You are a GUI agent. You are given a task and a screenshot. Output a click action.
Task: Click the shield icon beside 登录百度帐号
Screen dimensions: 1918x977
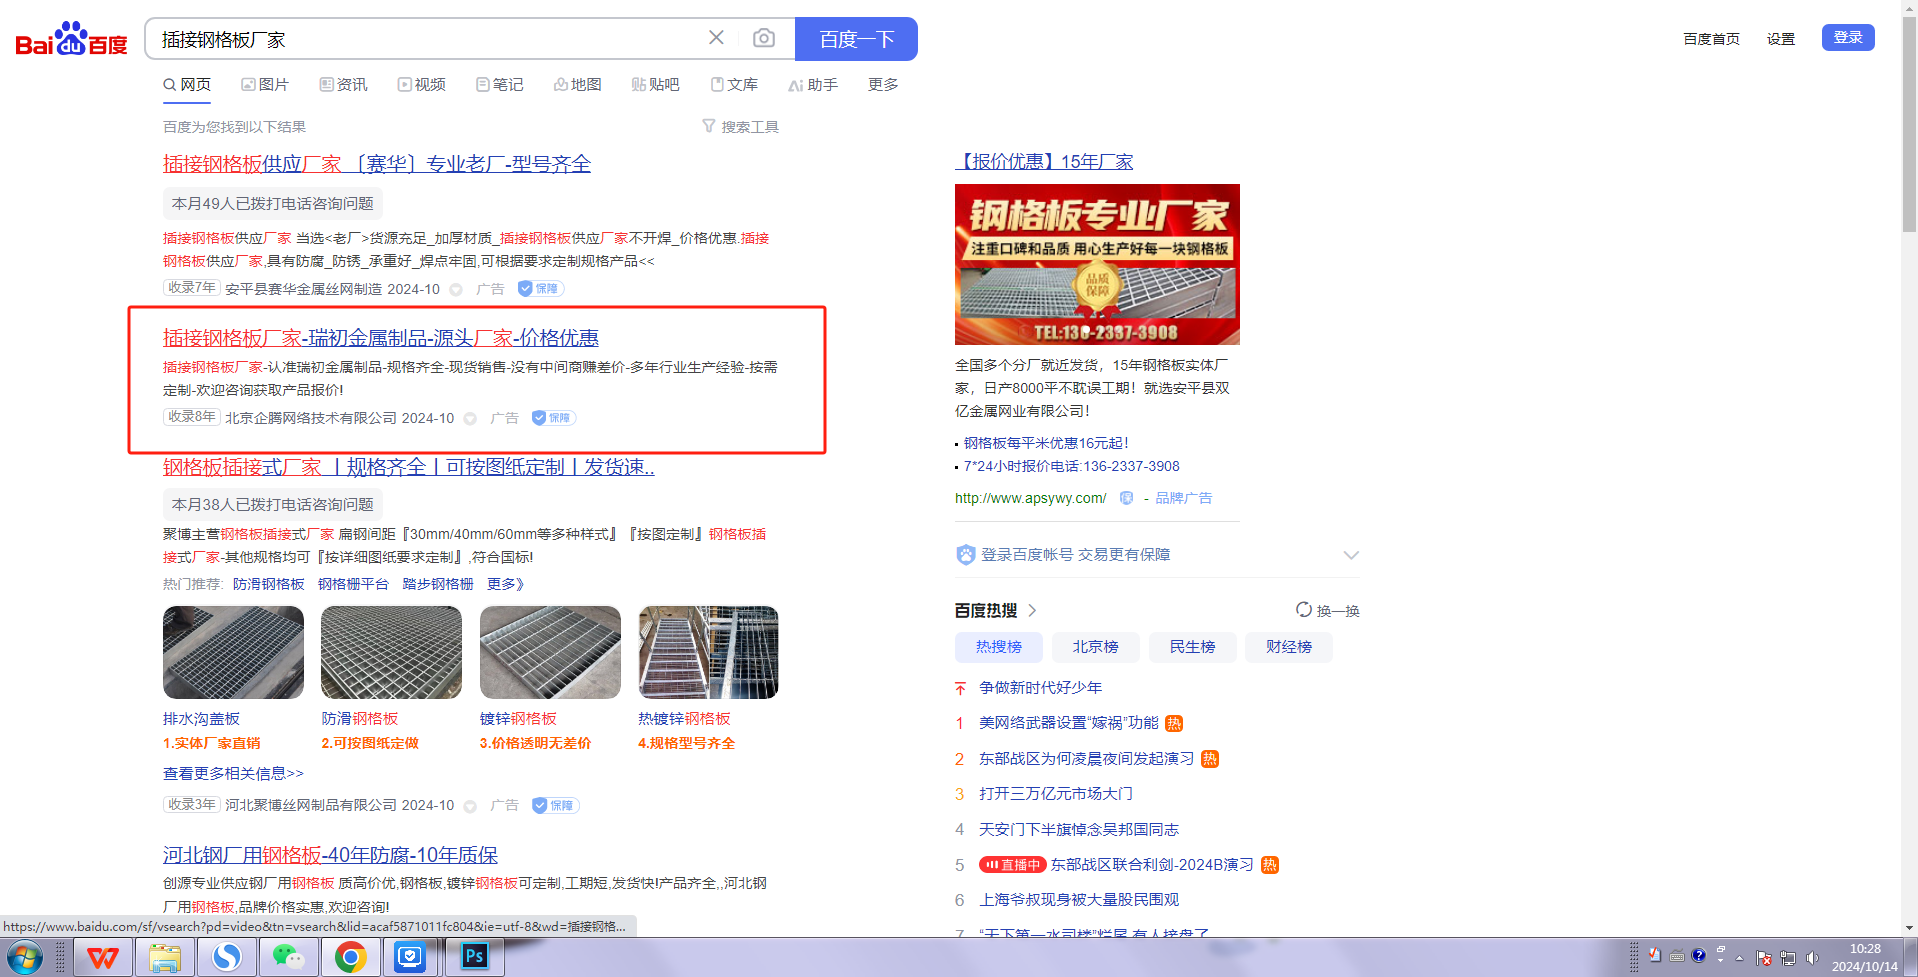[965, 555]
